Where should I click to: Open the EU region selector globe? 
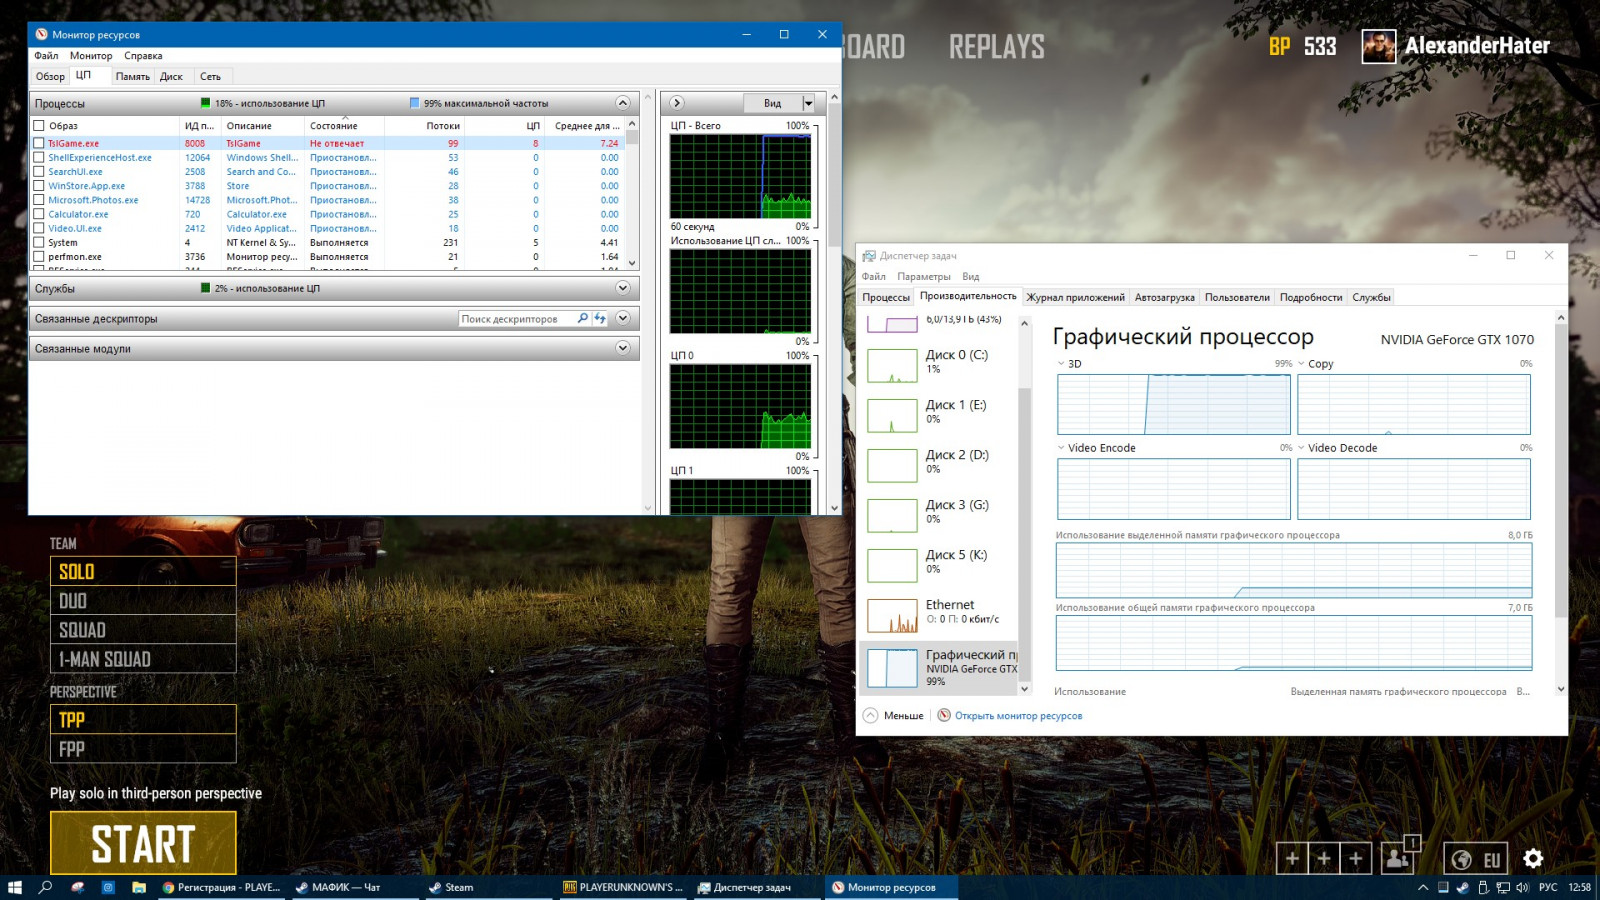(x=1462, y=859)
